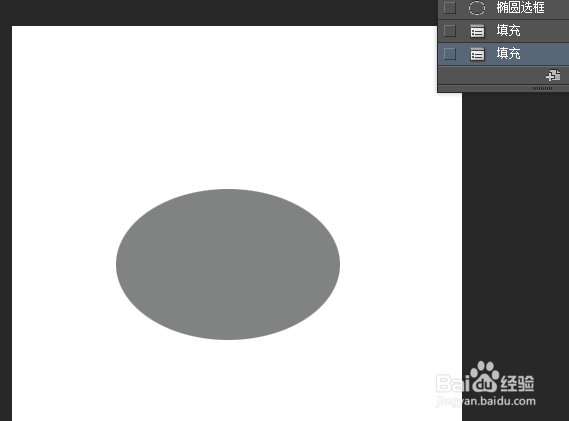The height and width of the screenshot is (421, 569).
Task: Tick source box of the unhighlighted 填充 step
Action: pos(450,31)
